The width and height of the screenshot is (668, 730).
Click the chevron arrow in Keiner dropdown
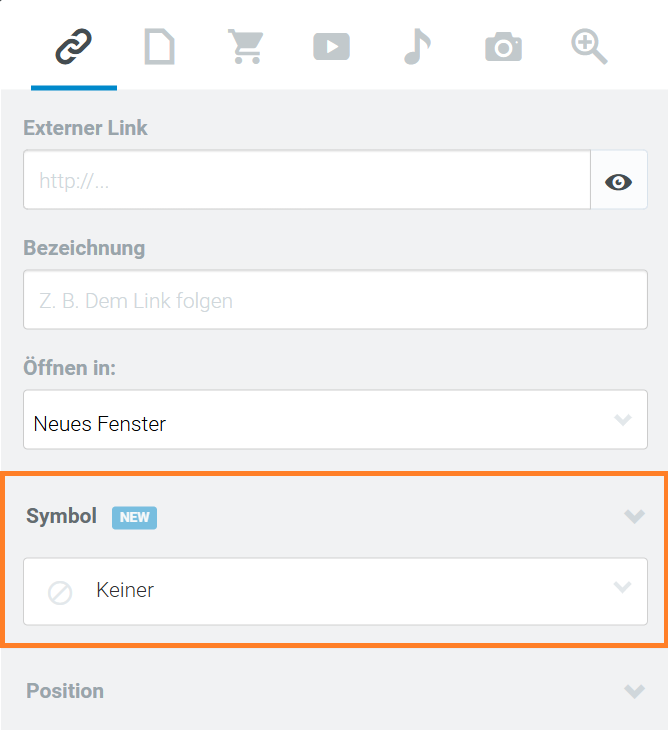(622, 587)
